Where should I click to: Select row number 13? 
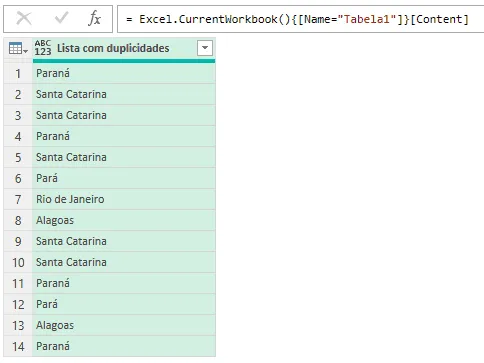[x=18, y=325]
